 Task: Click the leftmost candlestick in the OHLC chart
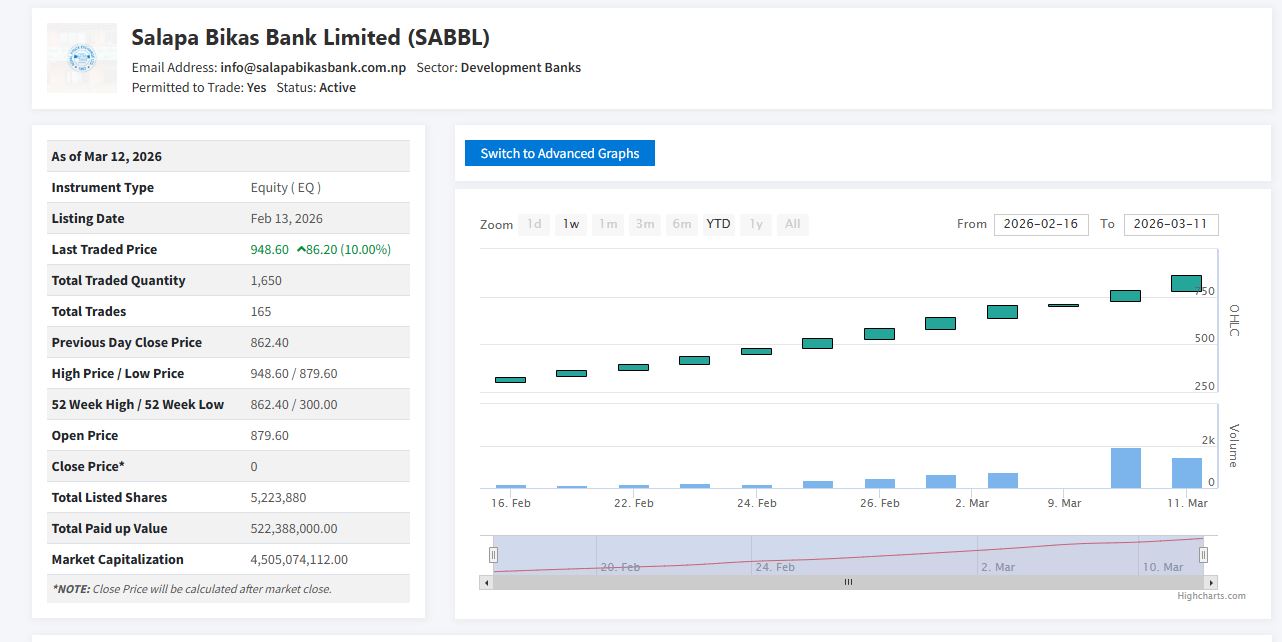click(510, 380)
